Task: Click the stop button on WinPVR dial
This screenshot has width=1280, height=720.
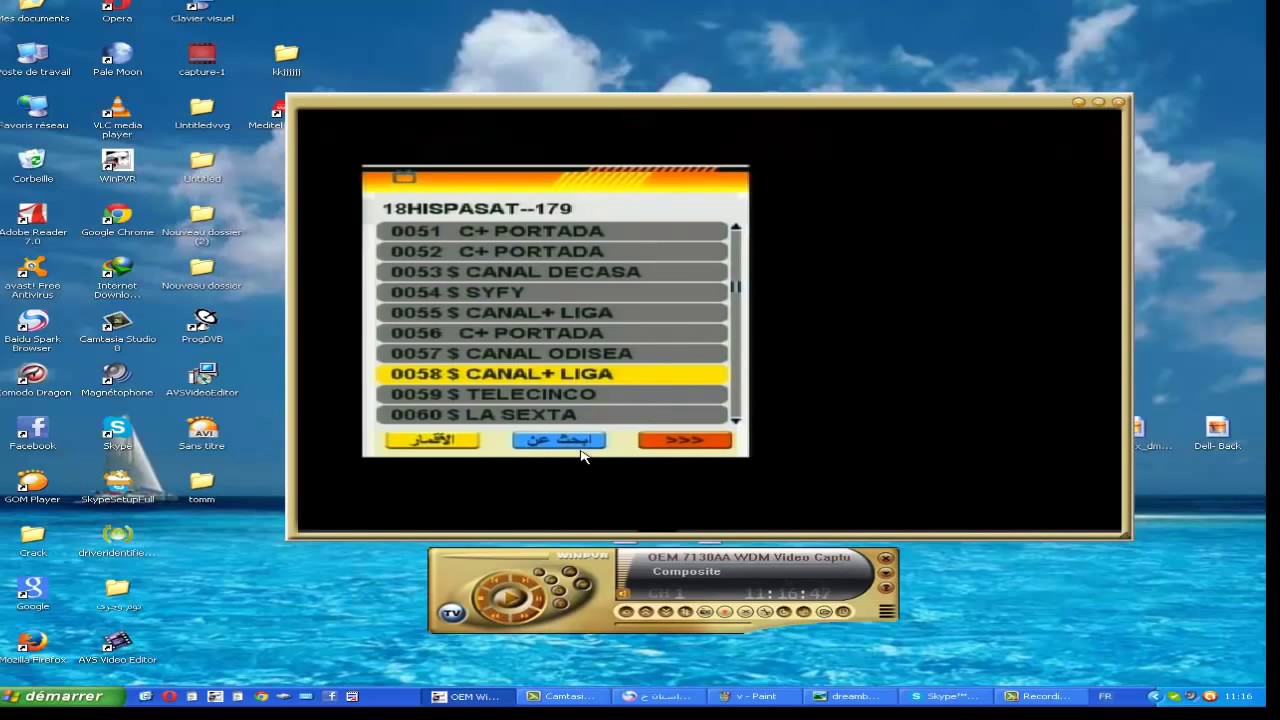Action: [x=481, y=598]
